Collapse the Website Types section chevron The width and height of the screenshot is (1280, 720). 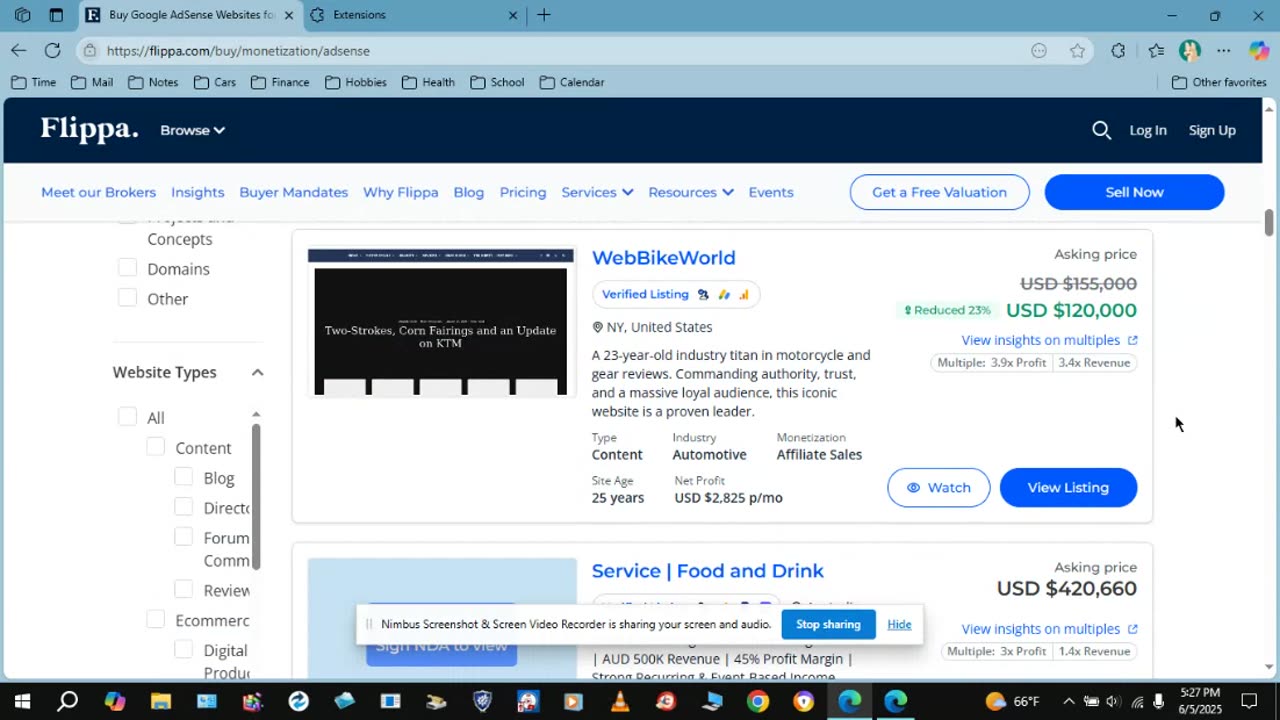[257, 372]
